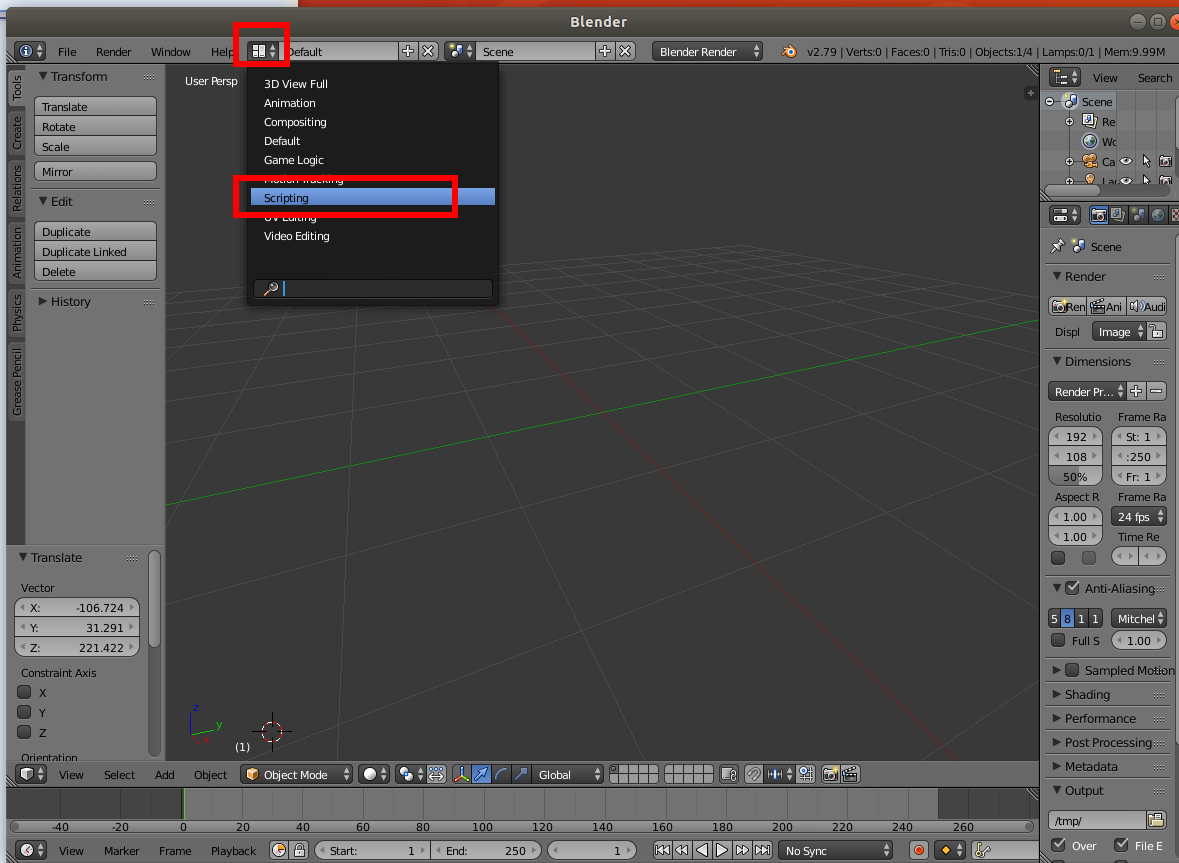Select the Scene properties tab icon

click(x=1138, y=216)
